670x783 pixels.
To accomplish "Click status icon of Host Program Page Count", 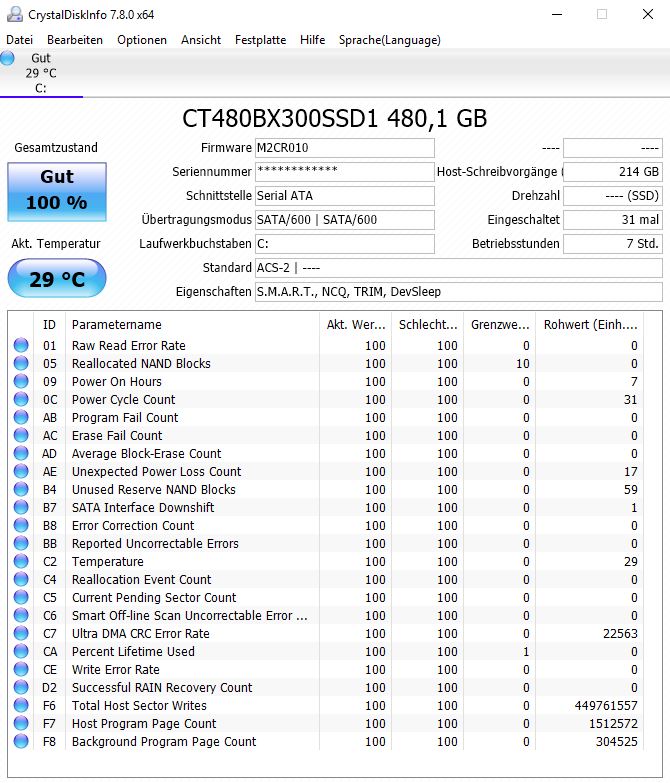I will coord(21,723).
